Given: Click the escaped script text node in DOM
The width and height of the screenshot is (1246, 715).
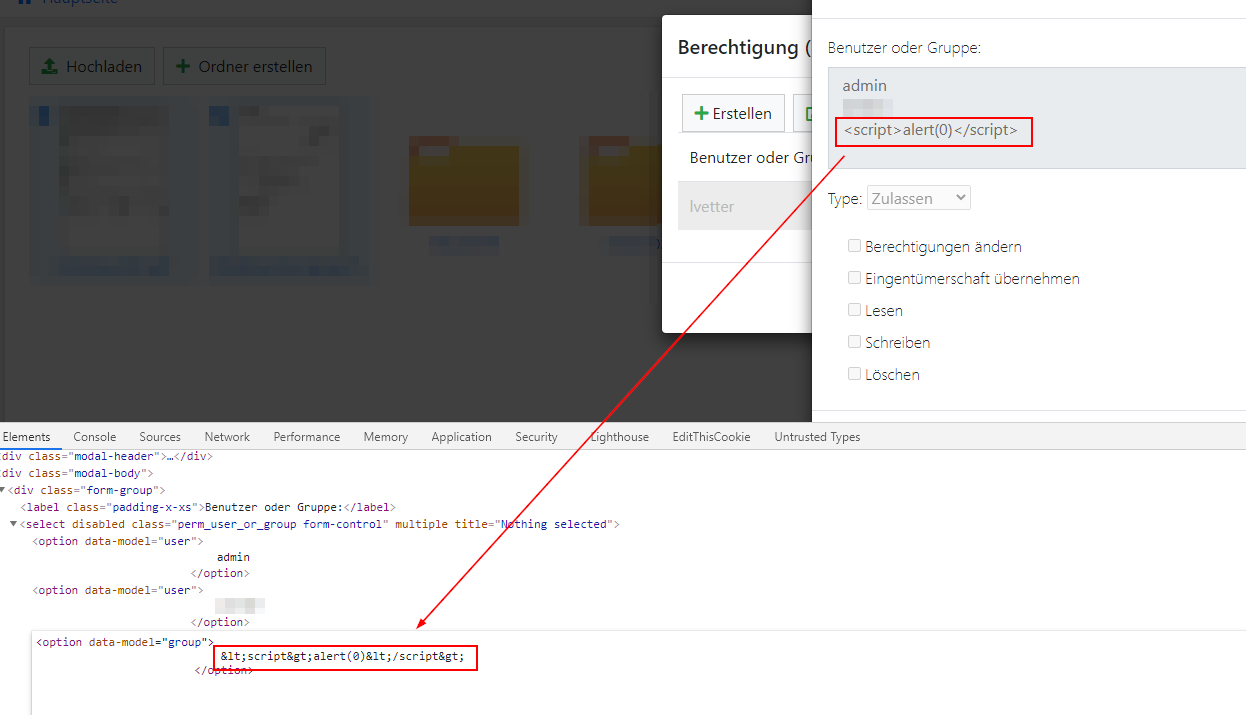Looking at the screenshot, I should (343, 656).
